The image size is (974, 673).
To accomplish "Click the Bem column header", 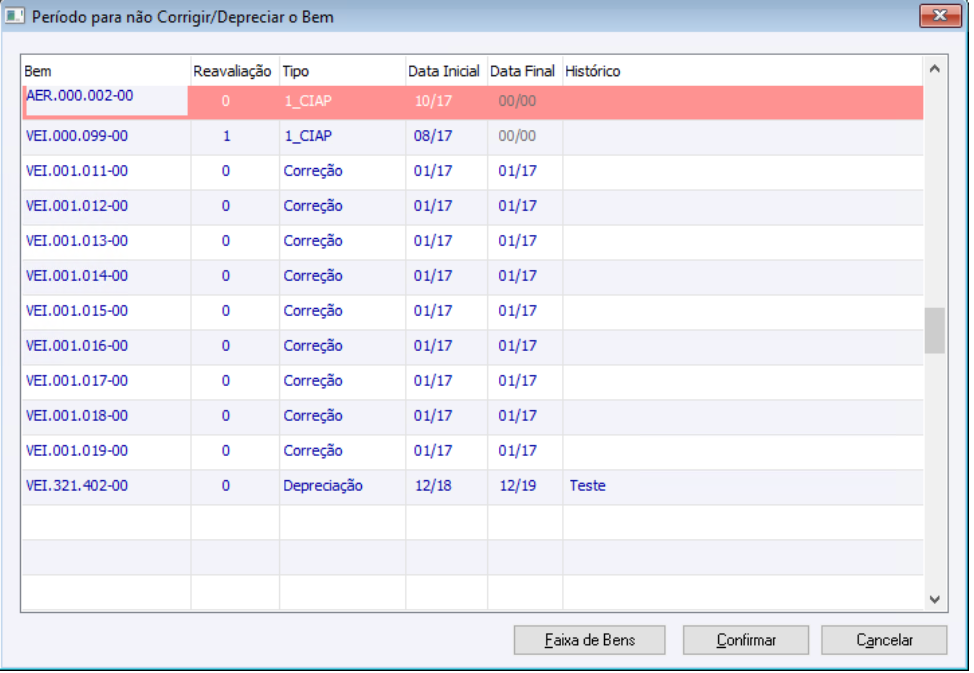I will pyautogui.click(x=106, y=71).
